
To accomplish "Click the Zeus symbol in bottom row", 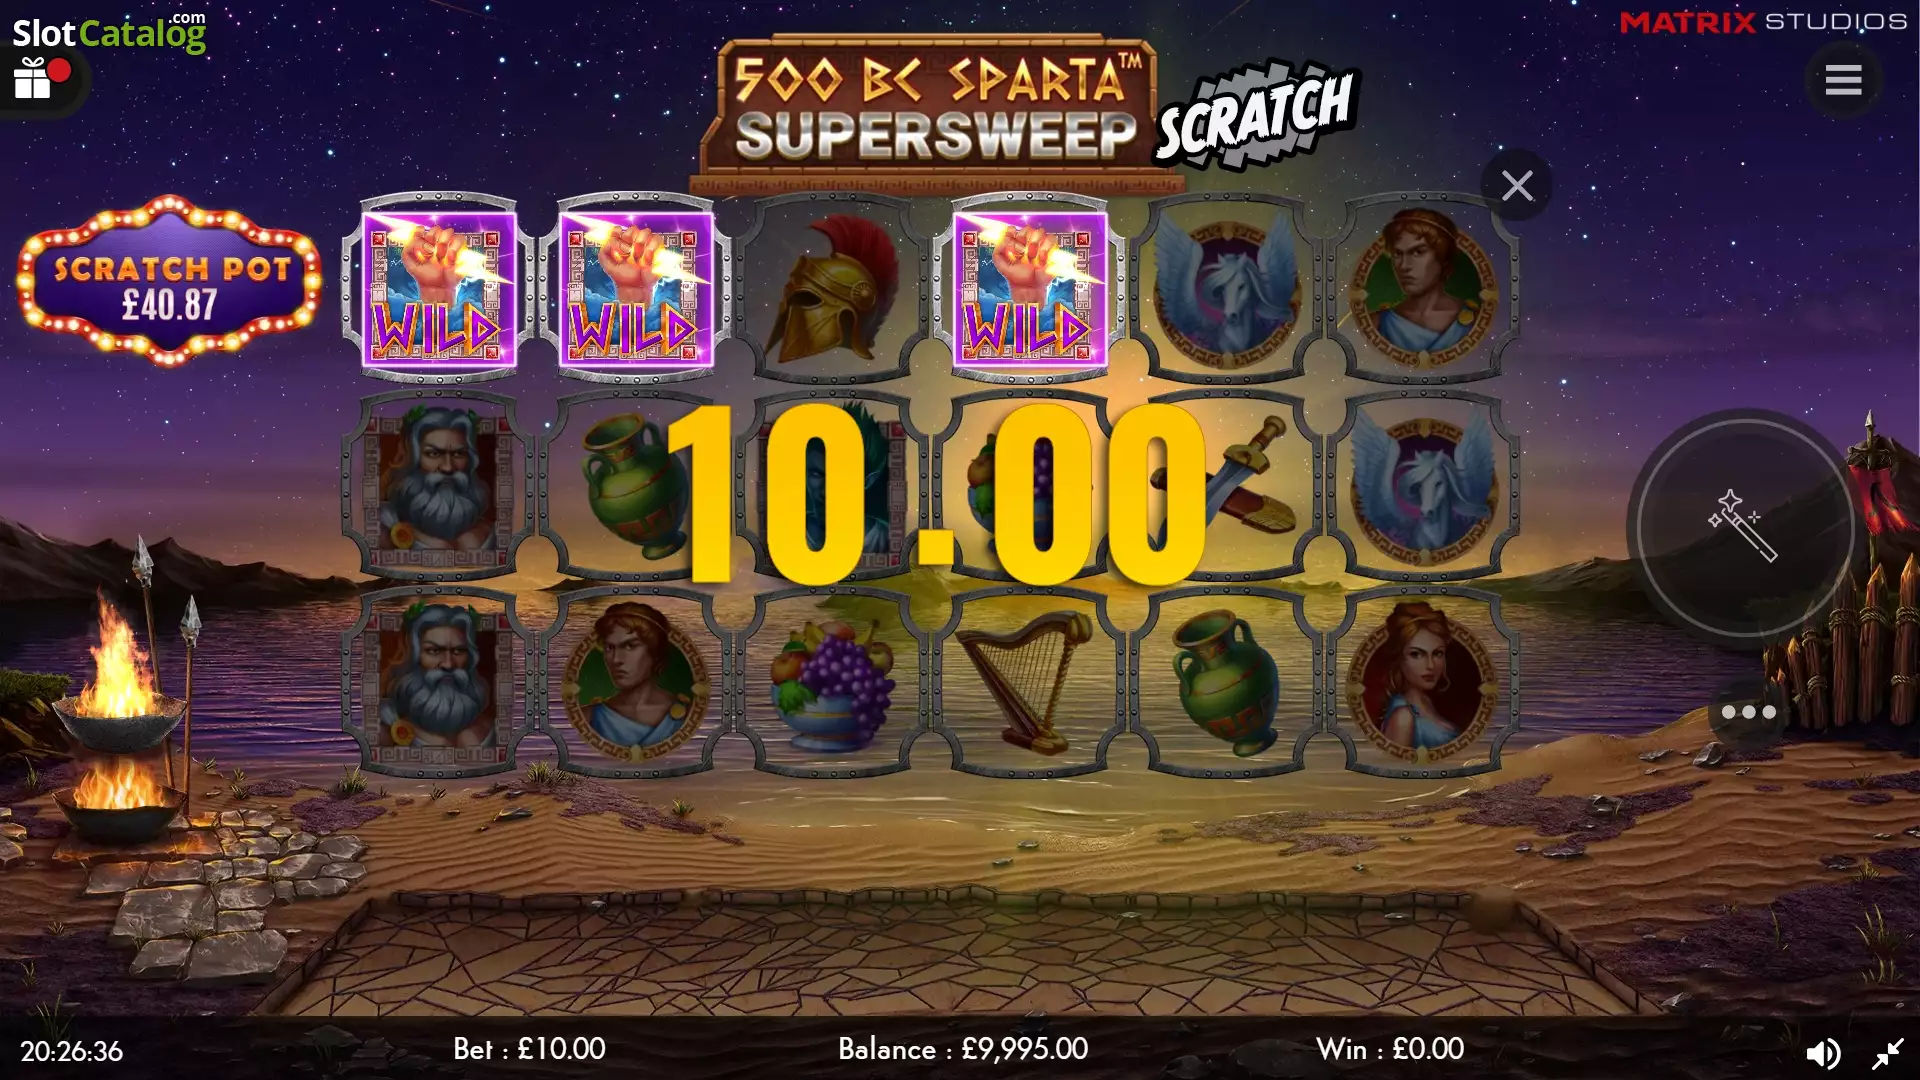I will (x=438, y=682).
